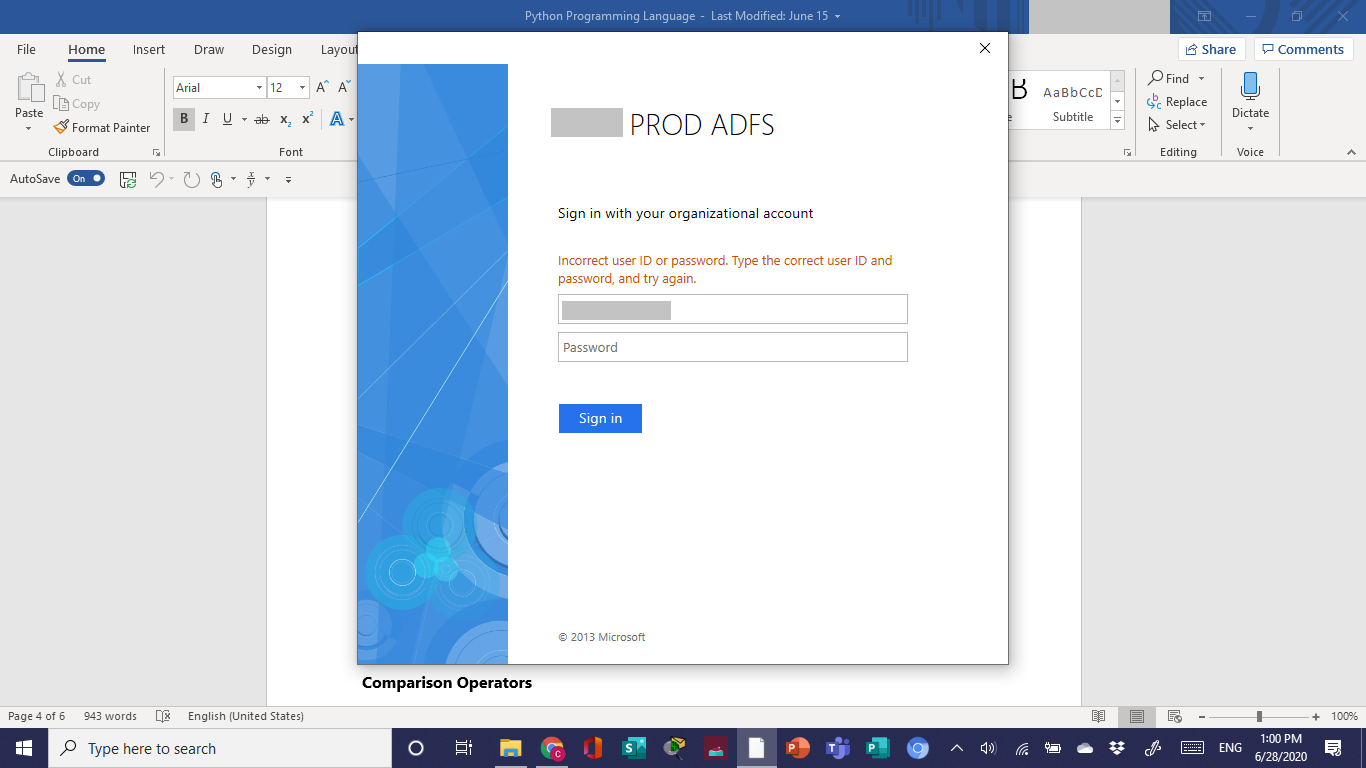Screen dimensions: 1366x768
Task: Click the Redo arrow in Quick Access Toolbar
Action: click(191, 180)
